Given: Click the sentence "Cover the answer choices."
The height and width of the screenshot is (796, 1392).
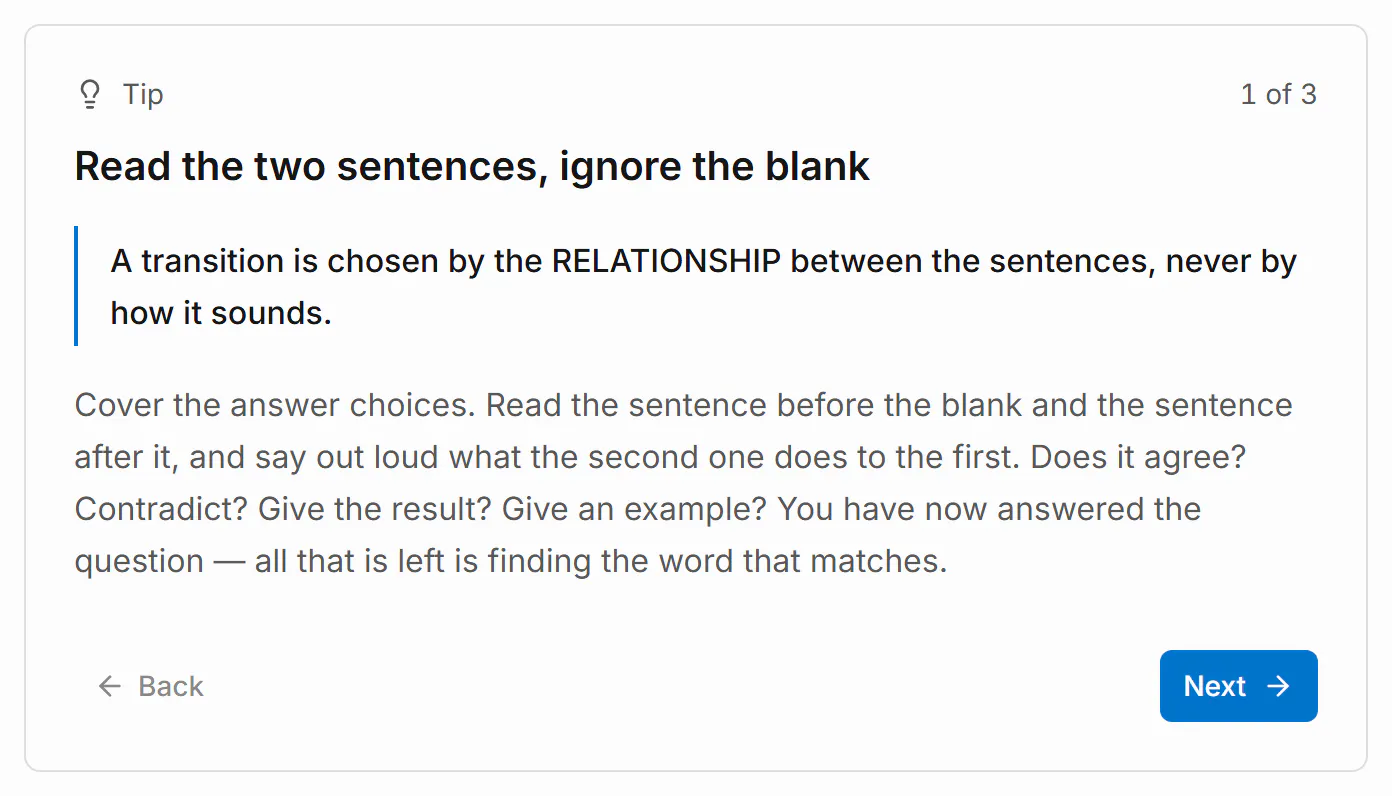Looking at the screenshot, I should click(276, 405).
